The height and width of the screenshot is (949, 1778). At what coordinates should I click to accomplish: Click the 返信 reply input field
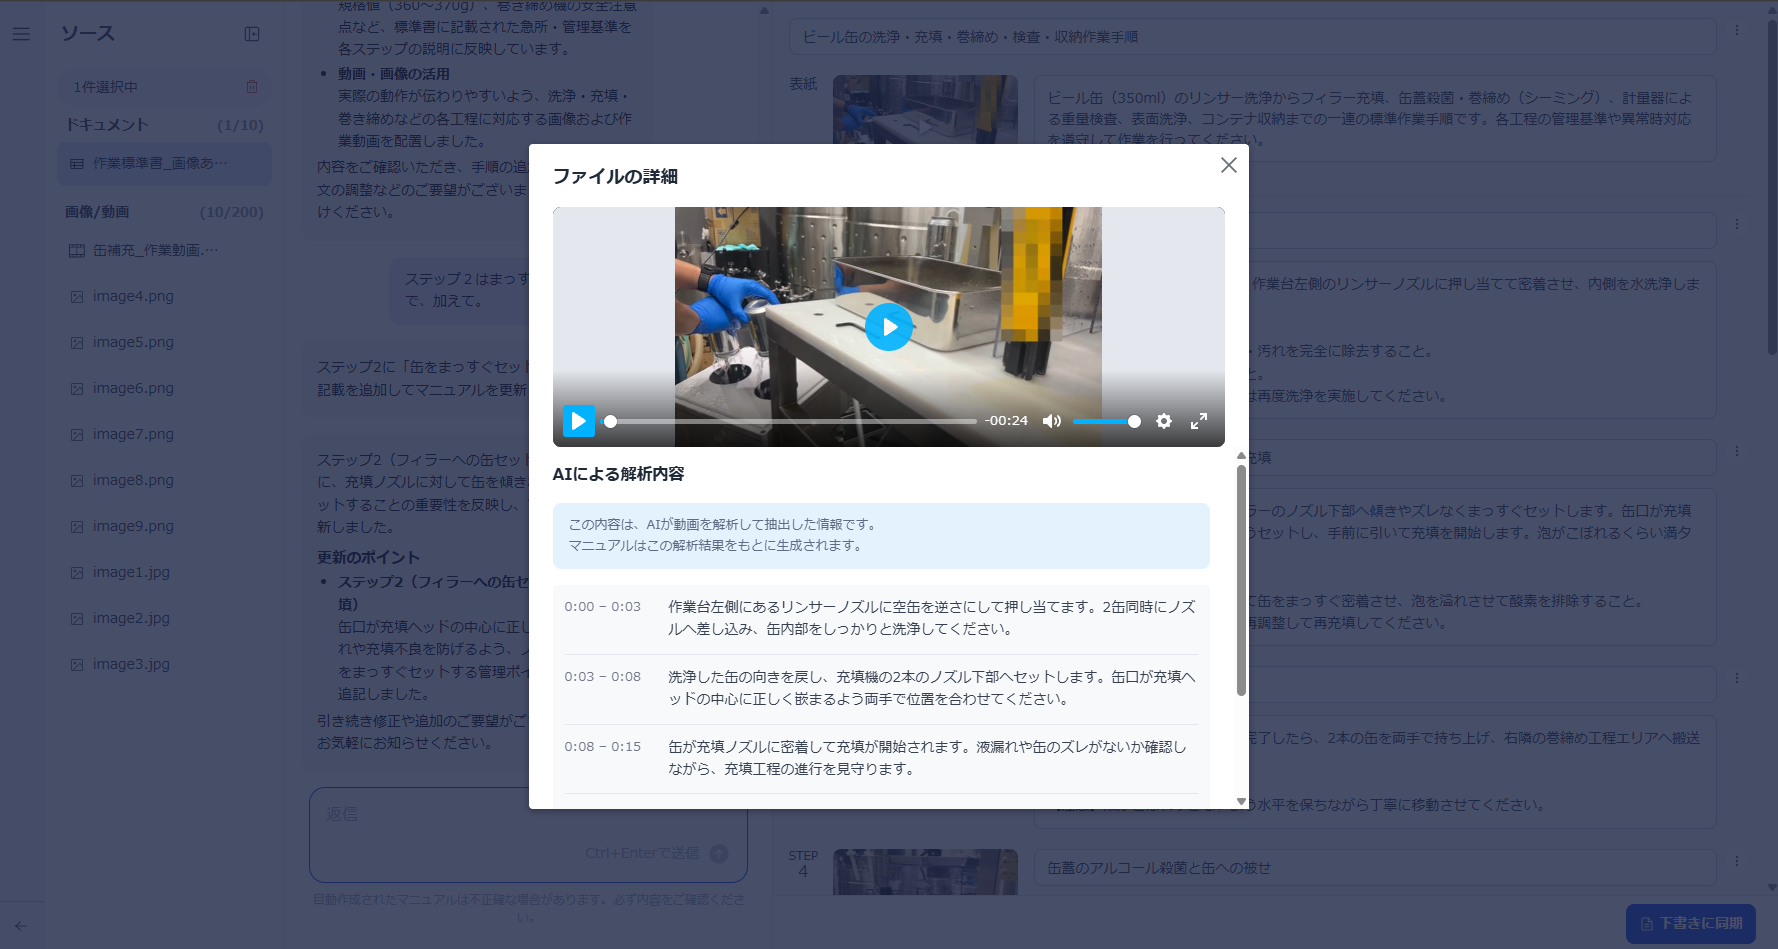point(527,834)
